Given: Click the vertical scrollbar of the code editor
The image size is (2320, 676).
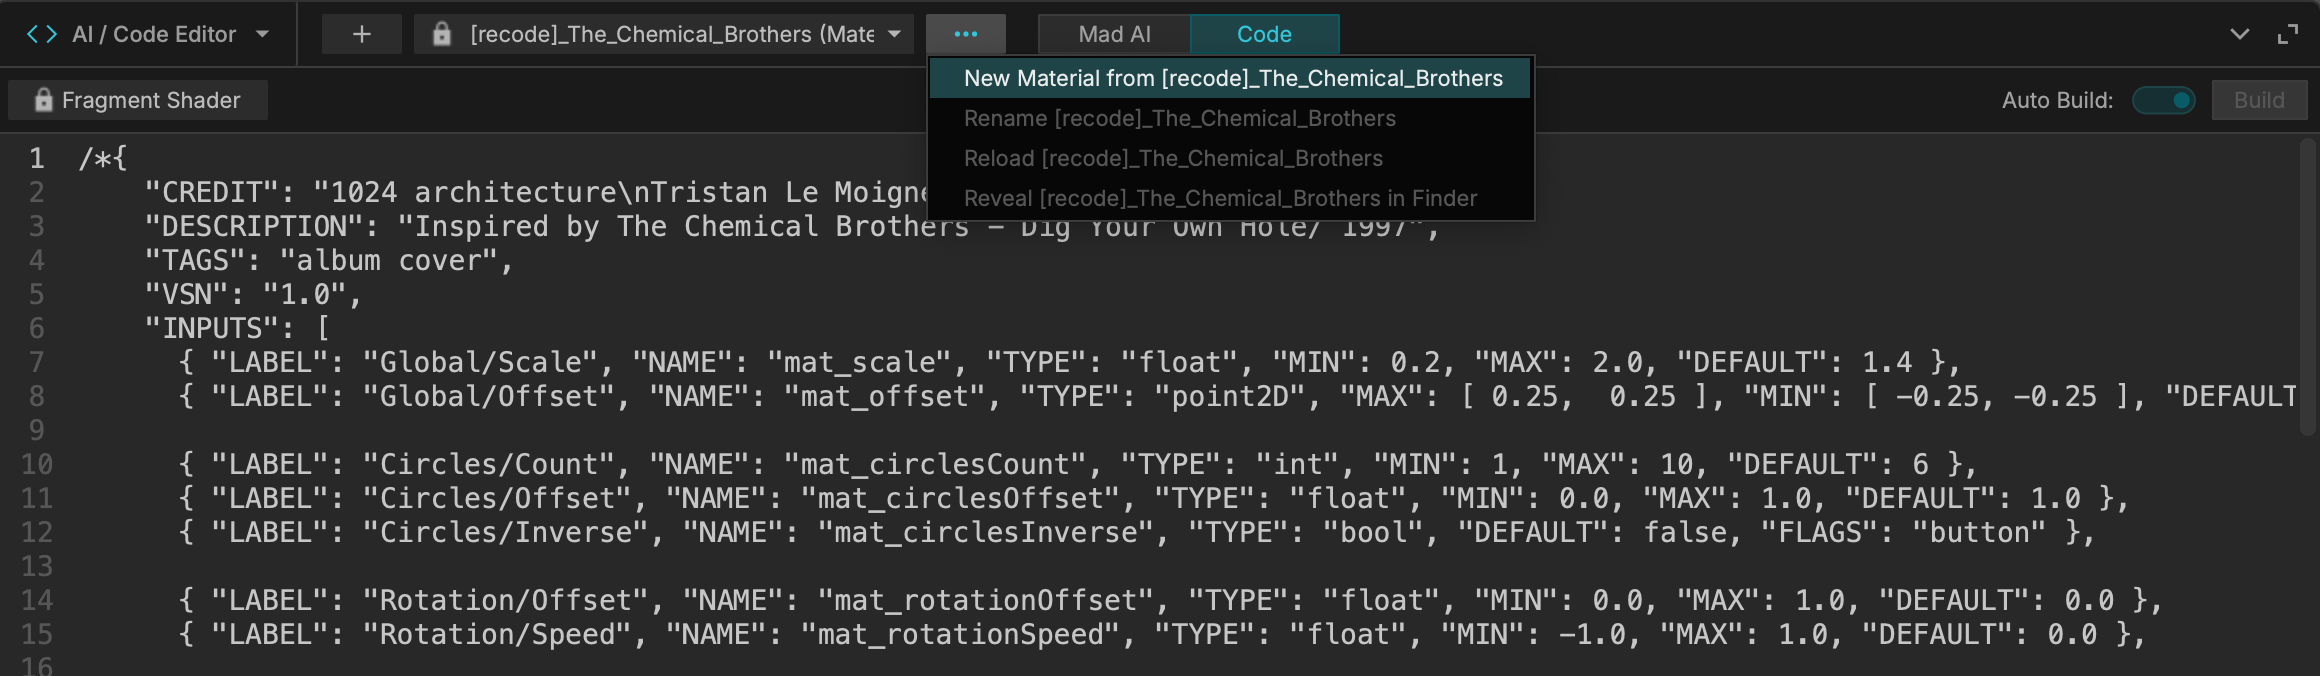Looking at the screenshot, I should 2307,288.
